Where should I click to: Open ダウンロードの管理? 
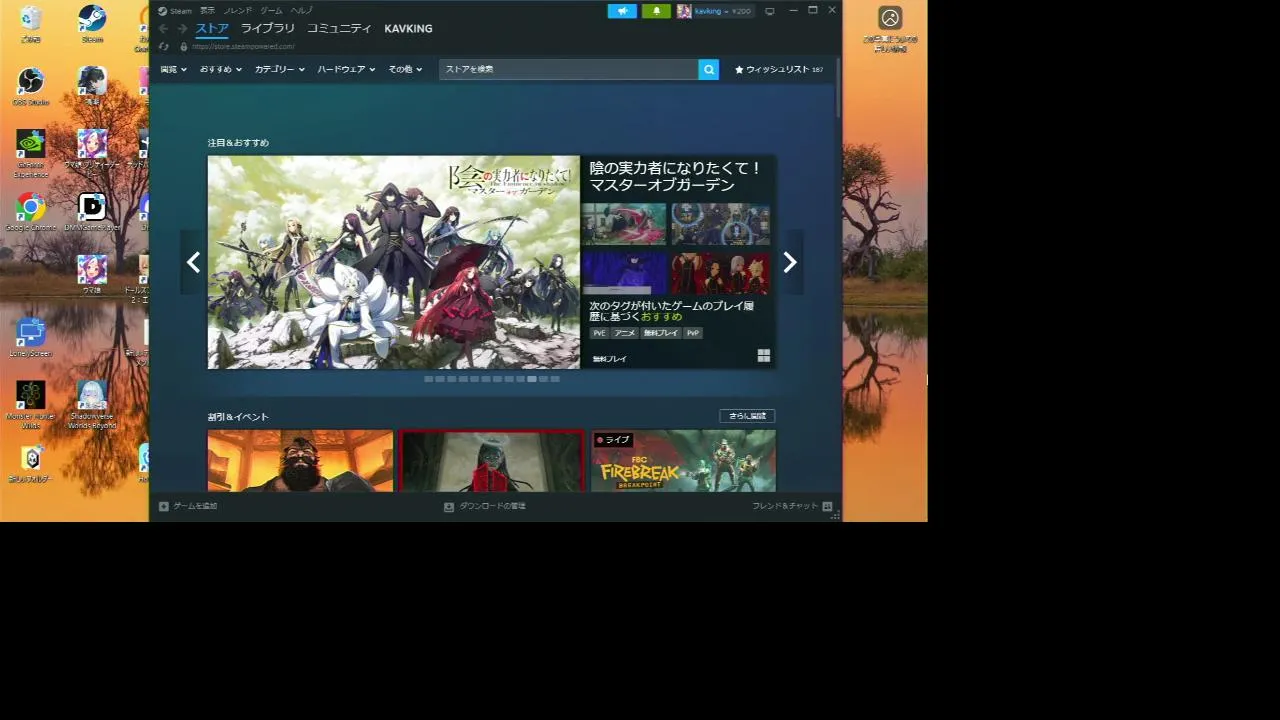[x=485, y=506]
